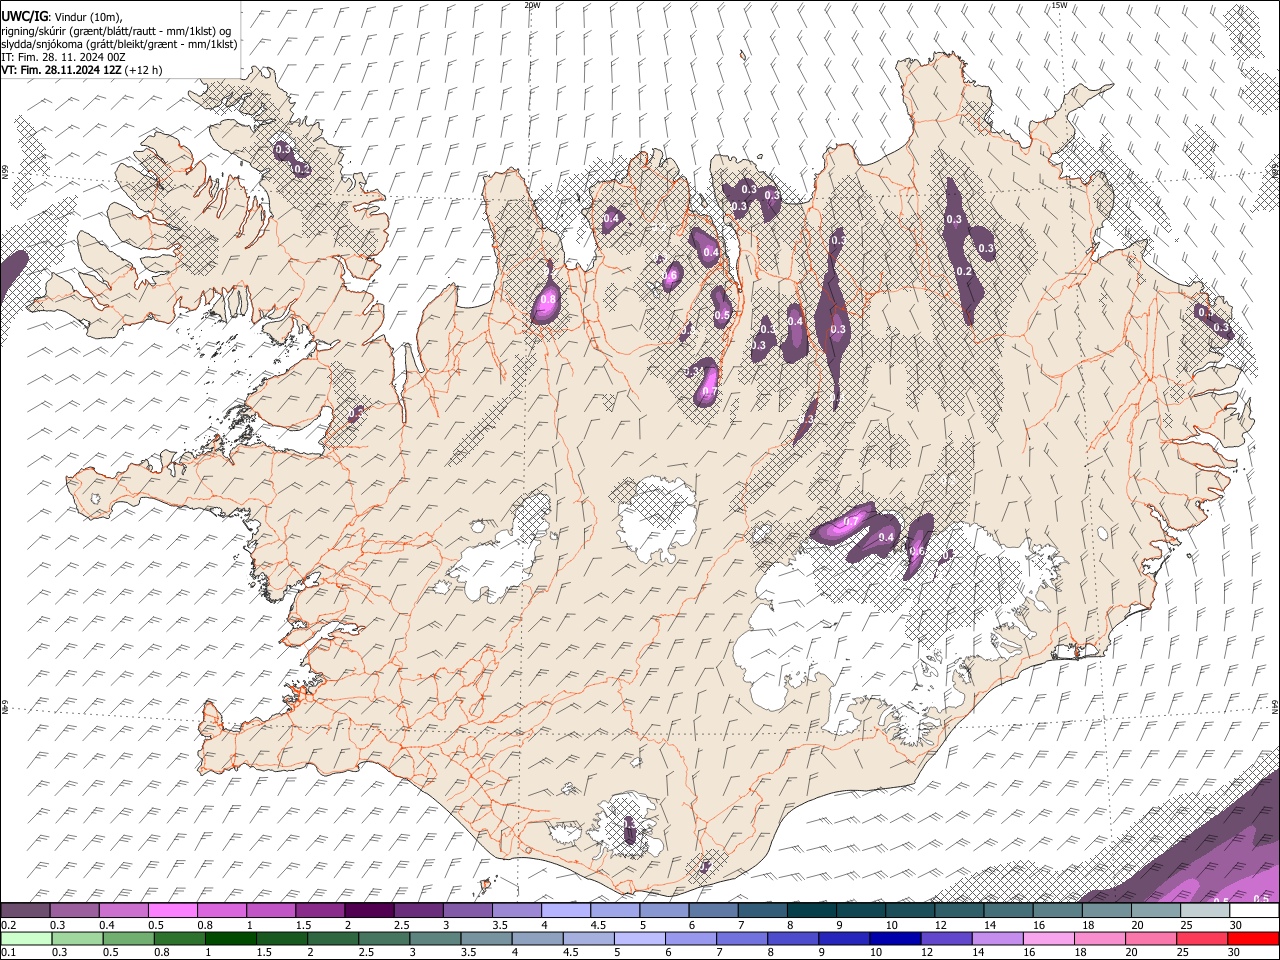Viewport: 1280px width, 960px height.
Task: Click the pale grey top-row swatch starting at 25
Action: [x=1204, y=910]
